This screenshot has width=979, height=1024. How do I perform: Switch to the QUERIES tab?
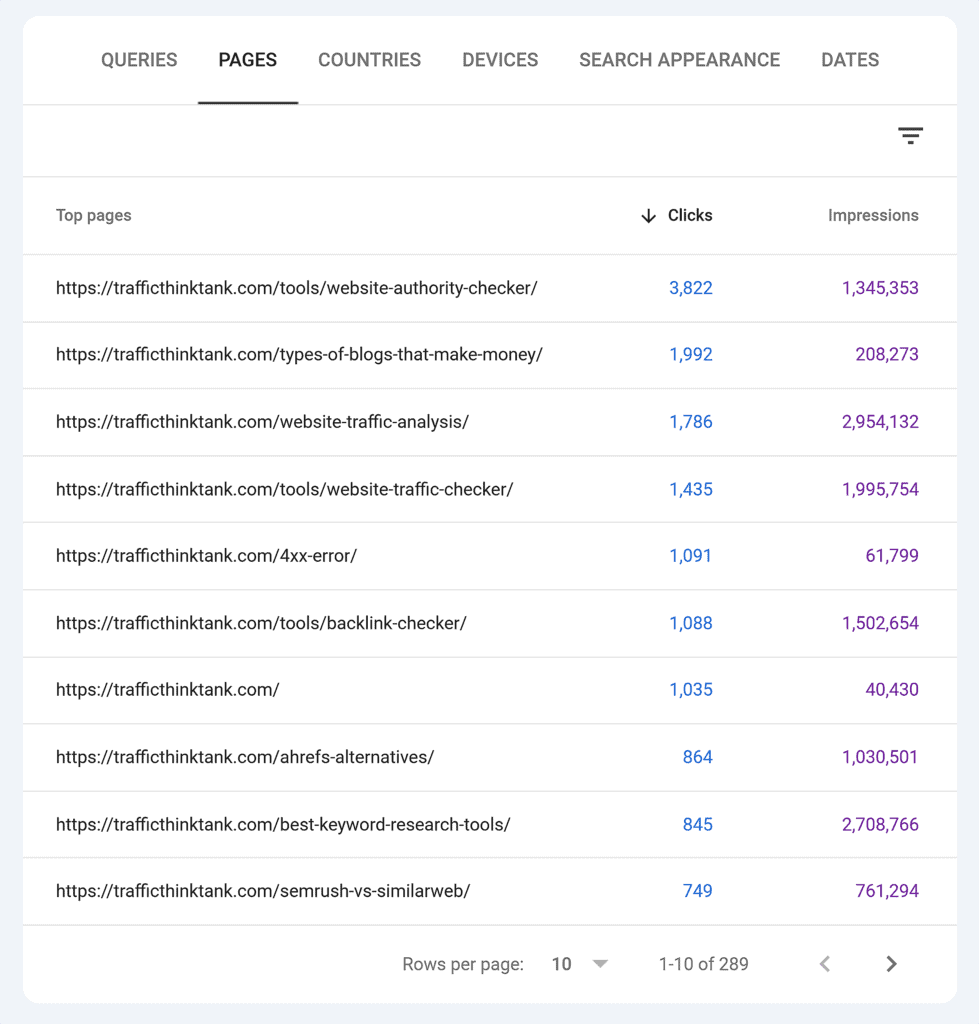(139, 60)
